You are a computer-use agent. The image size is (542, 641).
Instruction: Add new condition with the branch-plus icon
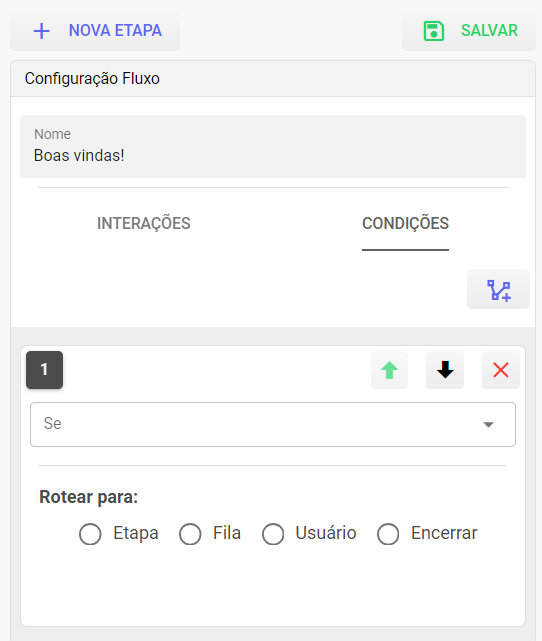pyautogui.click(x=498, y=289)
